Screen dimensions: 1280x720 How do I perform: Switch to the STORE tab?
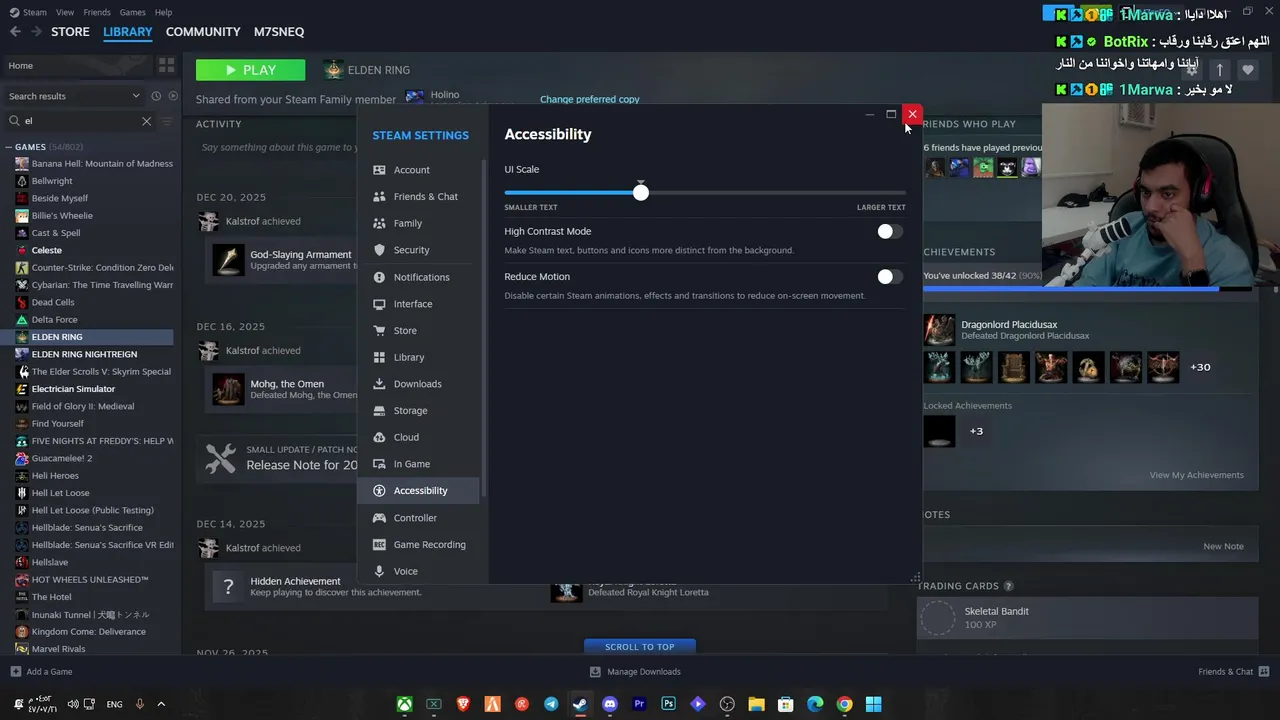tap(70, 32)
